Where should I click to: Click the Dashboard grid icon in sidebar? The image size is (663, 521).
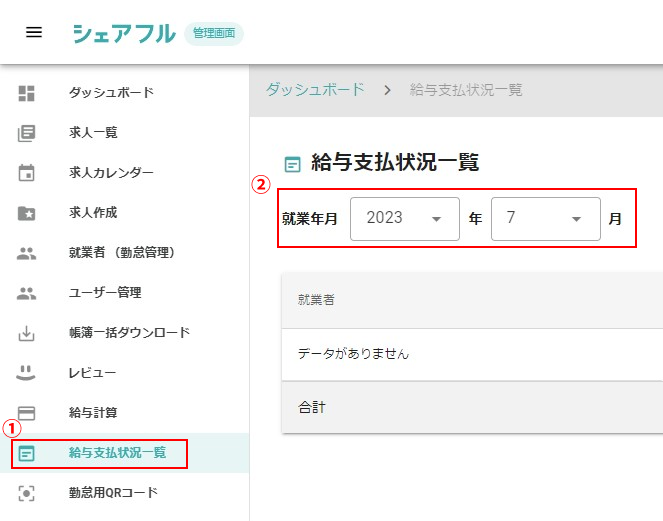[27, 93]
